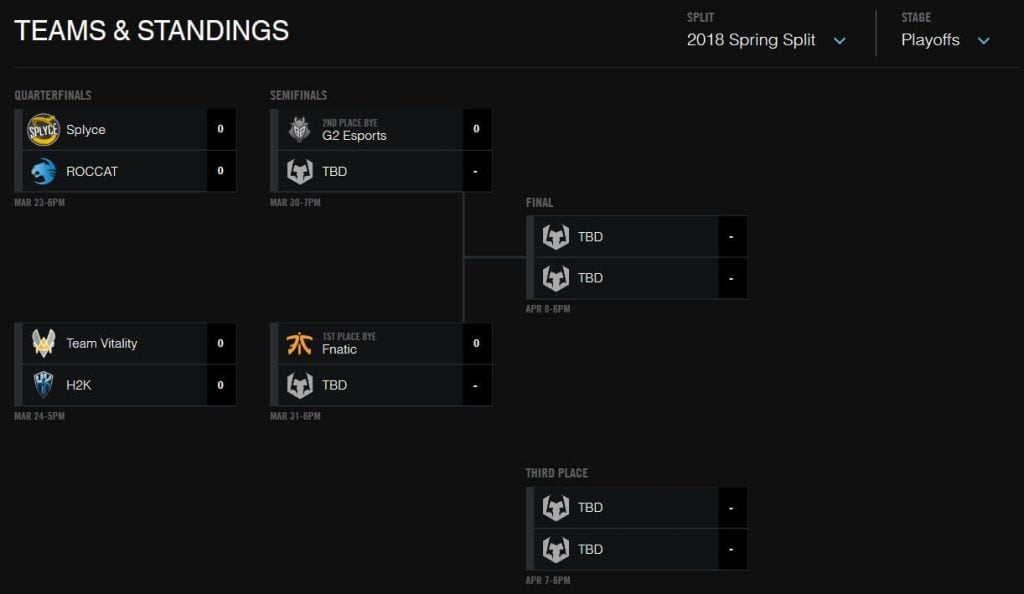Screen dimensions: 1024x594
Task: Click the TEAMS & STANDINGS heading
Action: coord(150,31)
